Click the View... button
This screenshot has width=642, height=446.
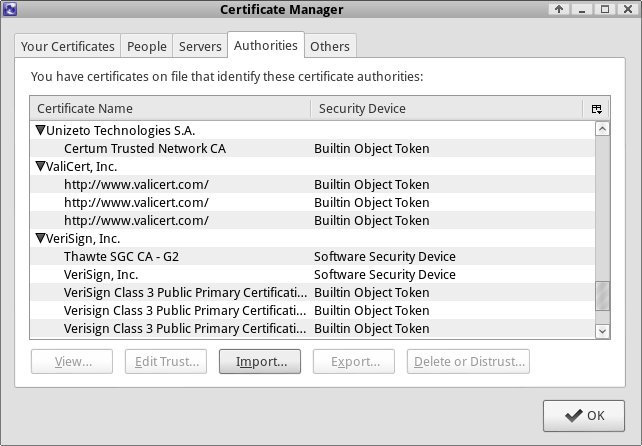(72, 362)
